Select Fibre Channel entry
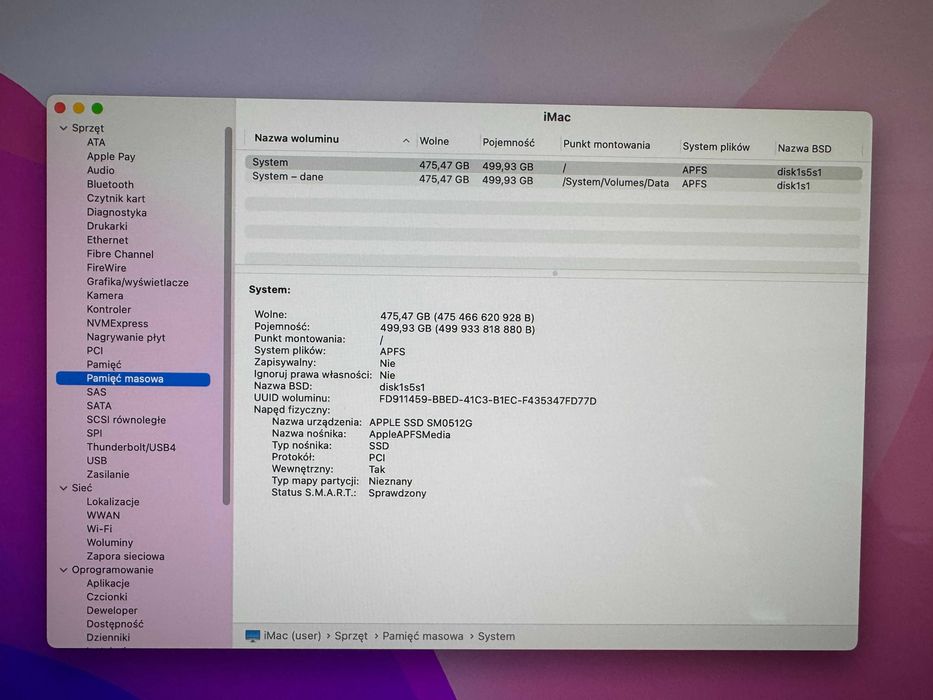Viewport: 933px width, 700px height. point(120,254)
